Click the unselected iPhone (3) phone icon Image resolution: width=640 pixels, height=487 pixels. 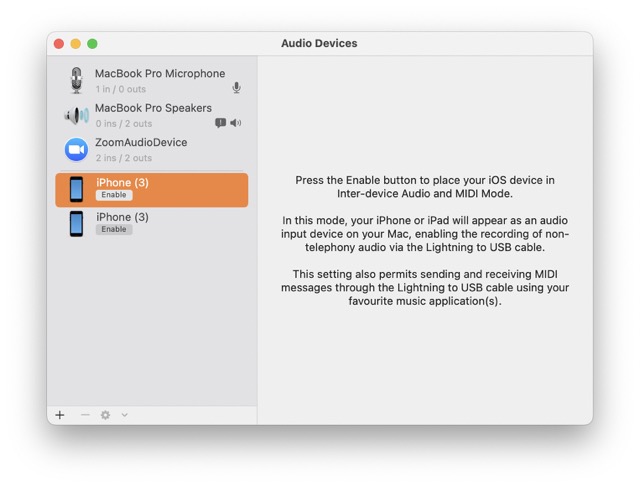tap(76, 224)
